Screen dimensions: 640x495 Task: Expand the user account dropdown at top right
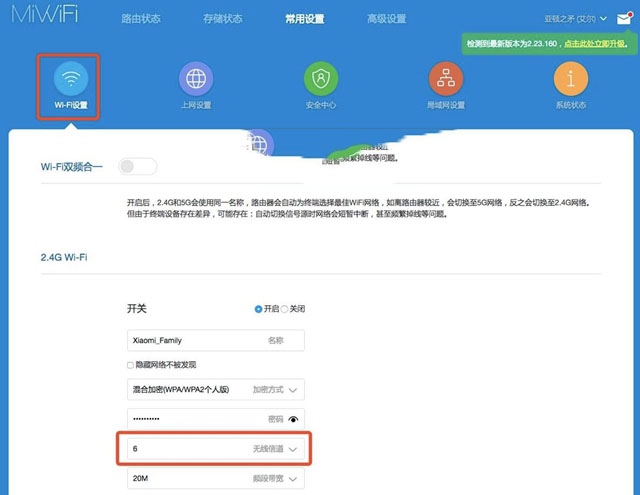coord(576,19)
